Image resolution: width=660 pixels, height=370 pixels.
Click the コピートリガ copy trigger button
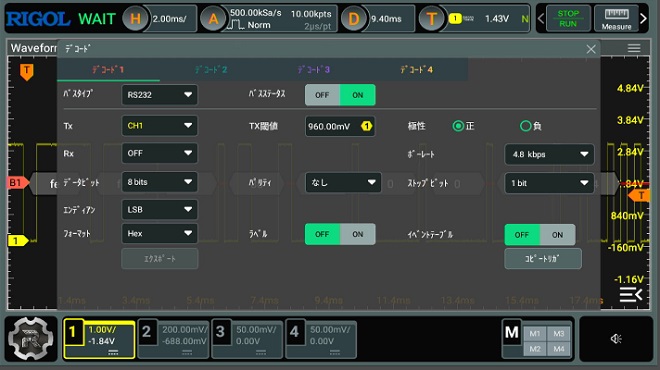[x=543, y=259]
